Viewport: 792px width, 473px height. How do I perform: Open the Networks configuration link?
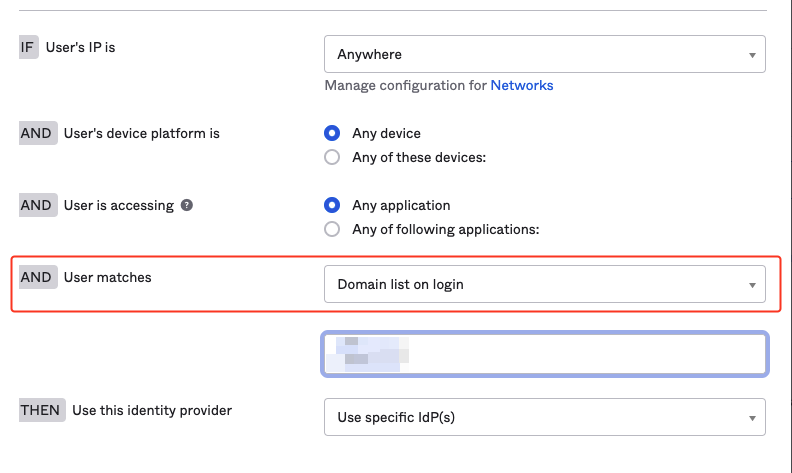tap(521, 86)
